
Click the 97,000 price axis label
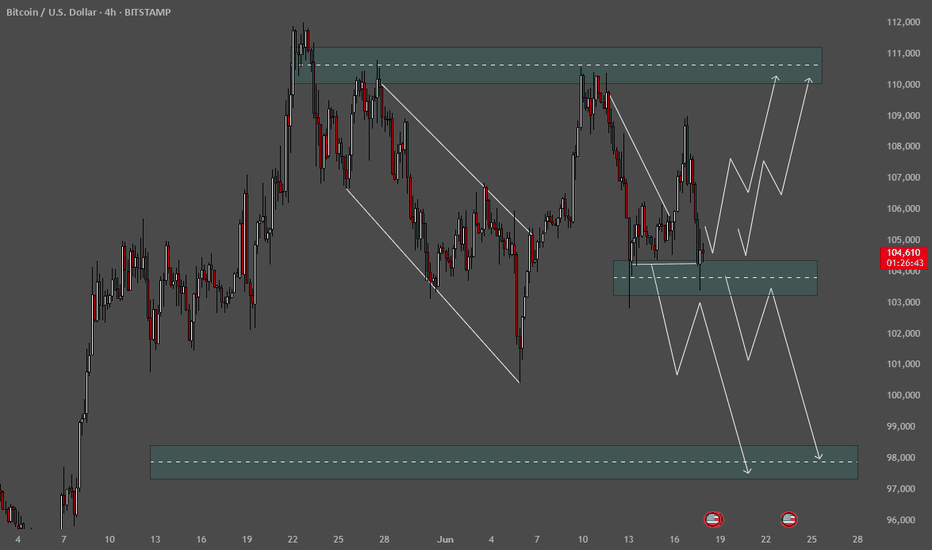[903, 488]
